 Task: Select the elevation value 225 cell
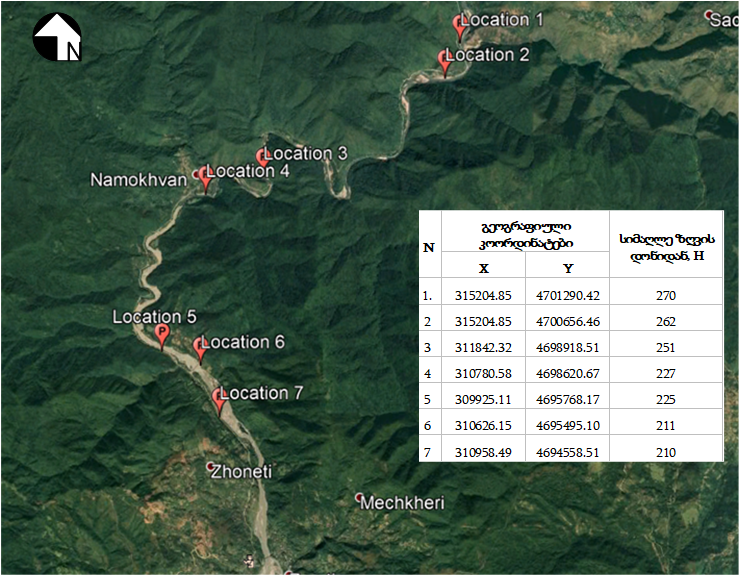666,399
